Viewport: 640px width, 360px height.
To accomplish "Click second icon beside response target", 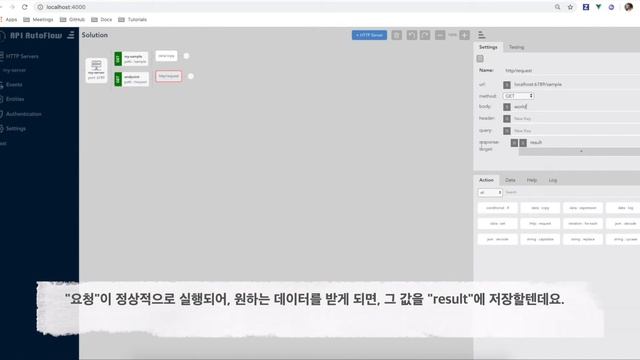I will tap(523, 143).
